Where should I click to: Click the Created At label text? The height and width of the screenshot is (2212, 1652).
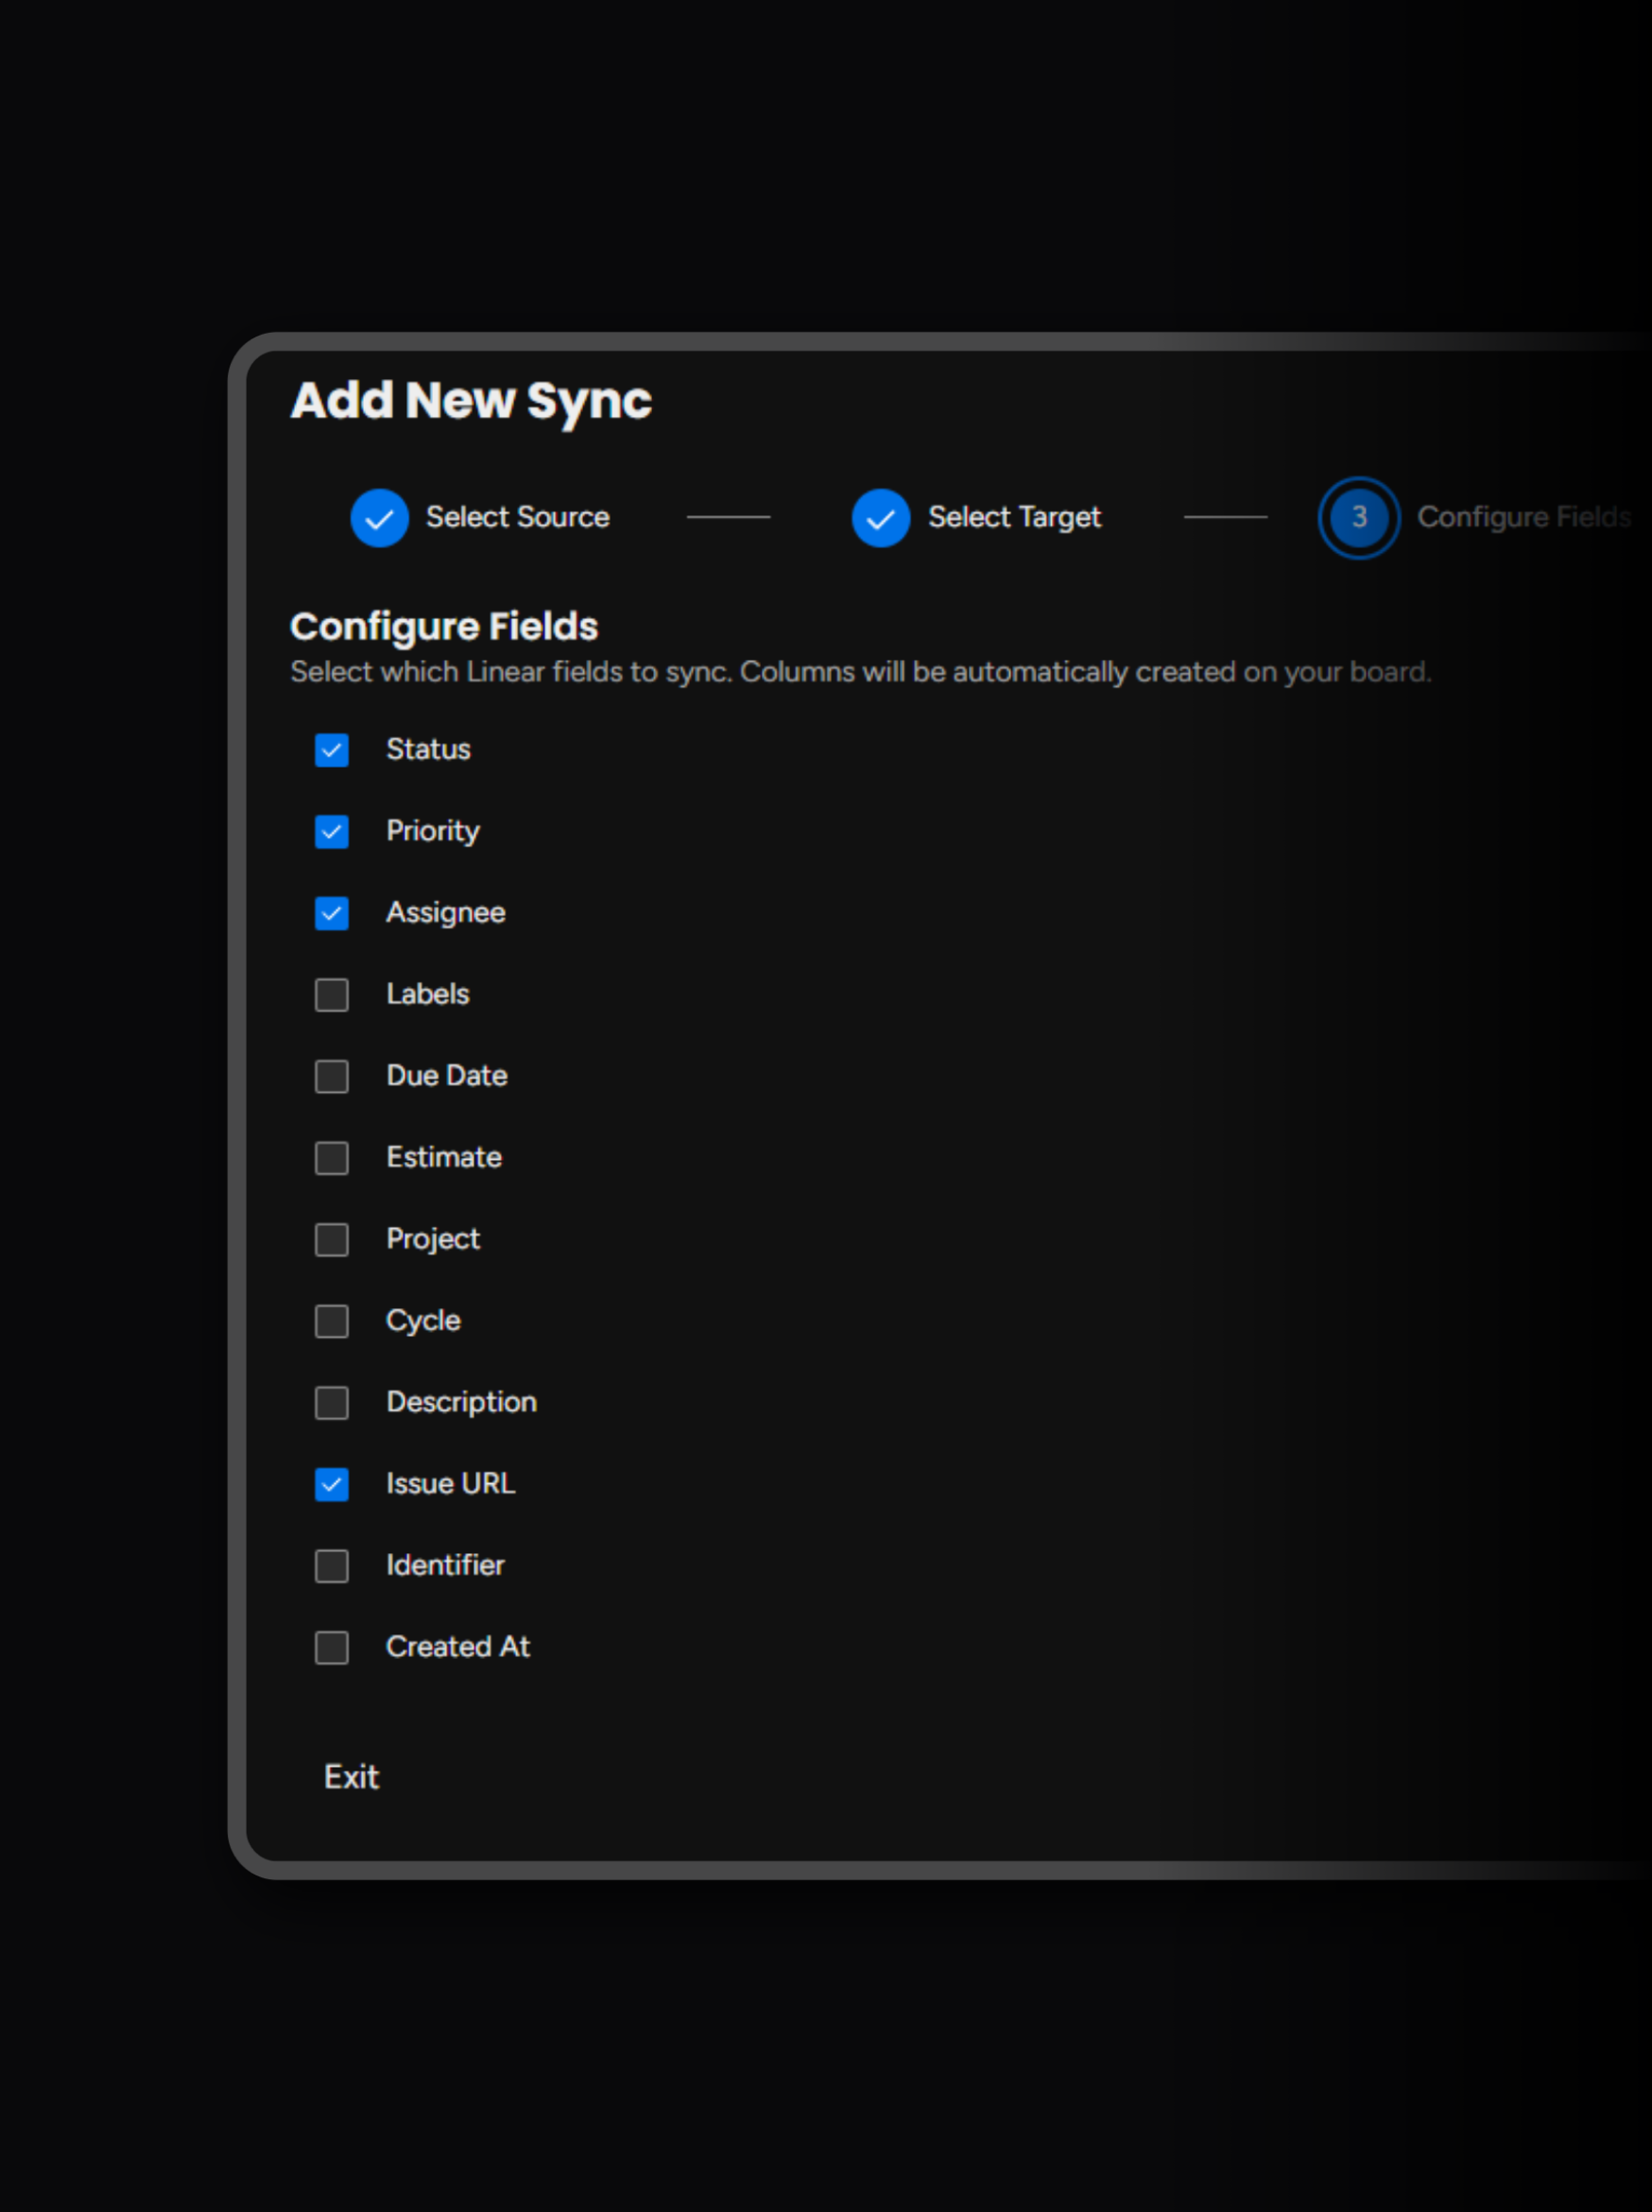pyautogui.click(x=458, y=1647)
